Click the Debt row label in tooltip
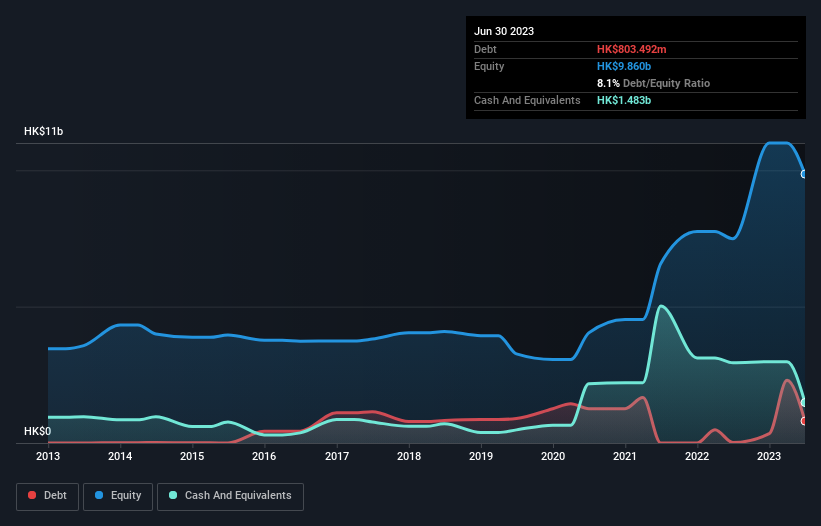 [x=485, y=49]
